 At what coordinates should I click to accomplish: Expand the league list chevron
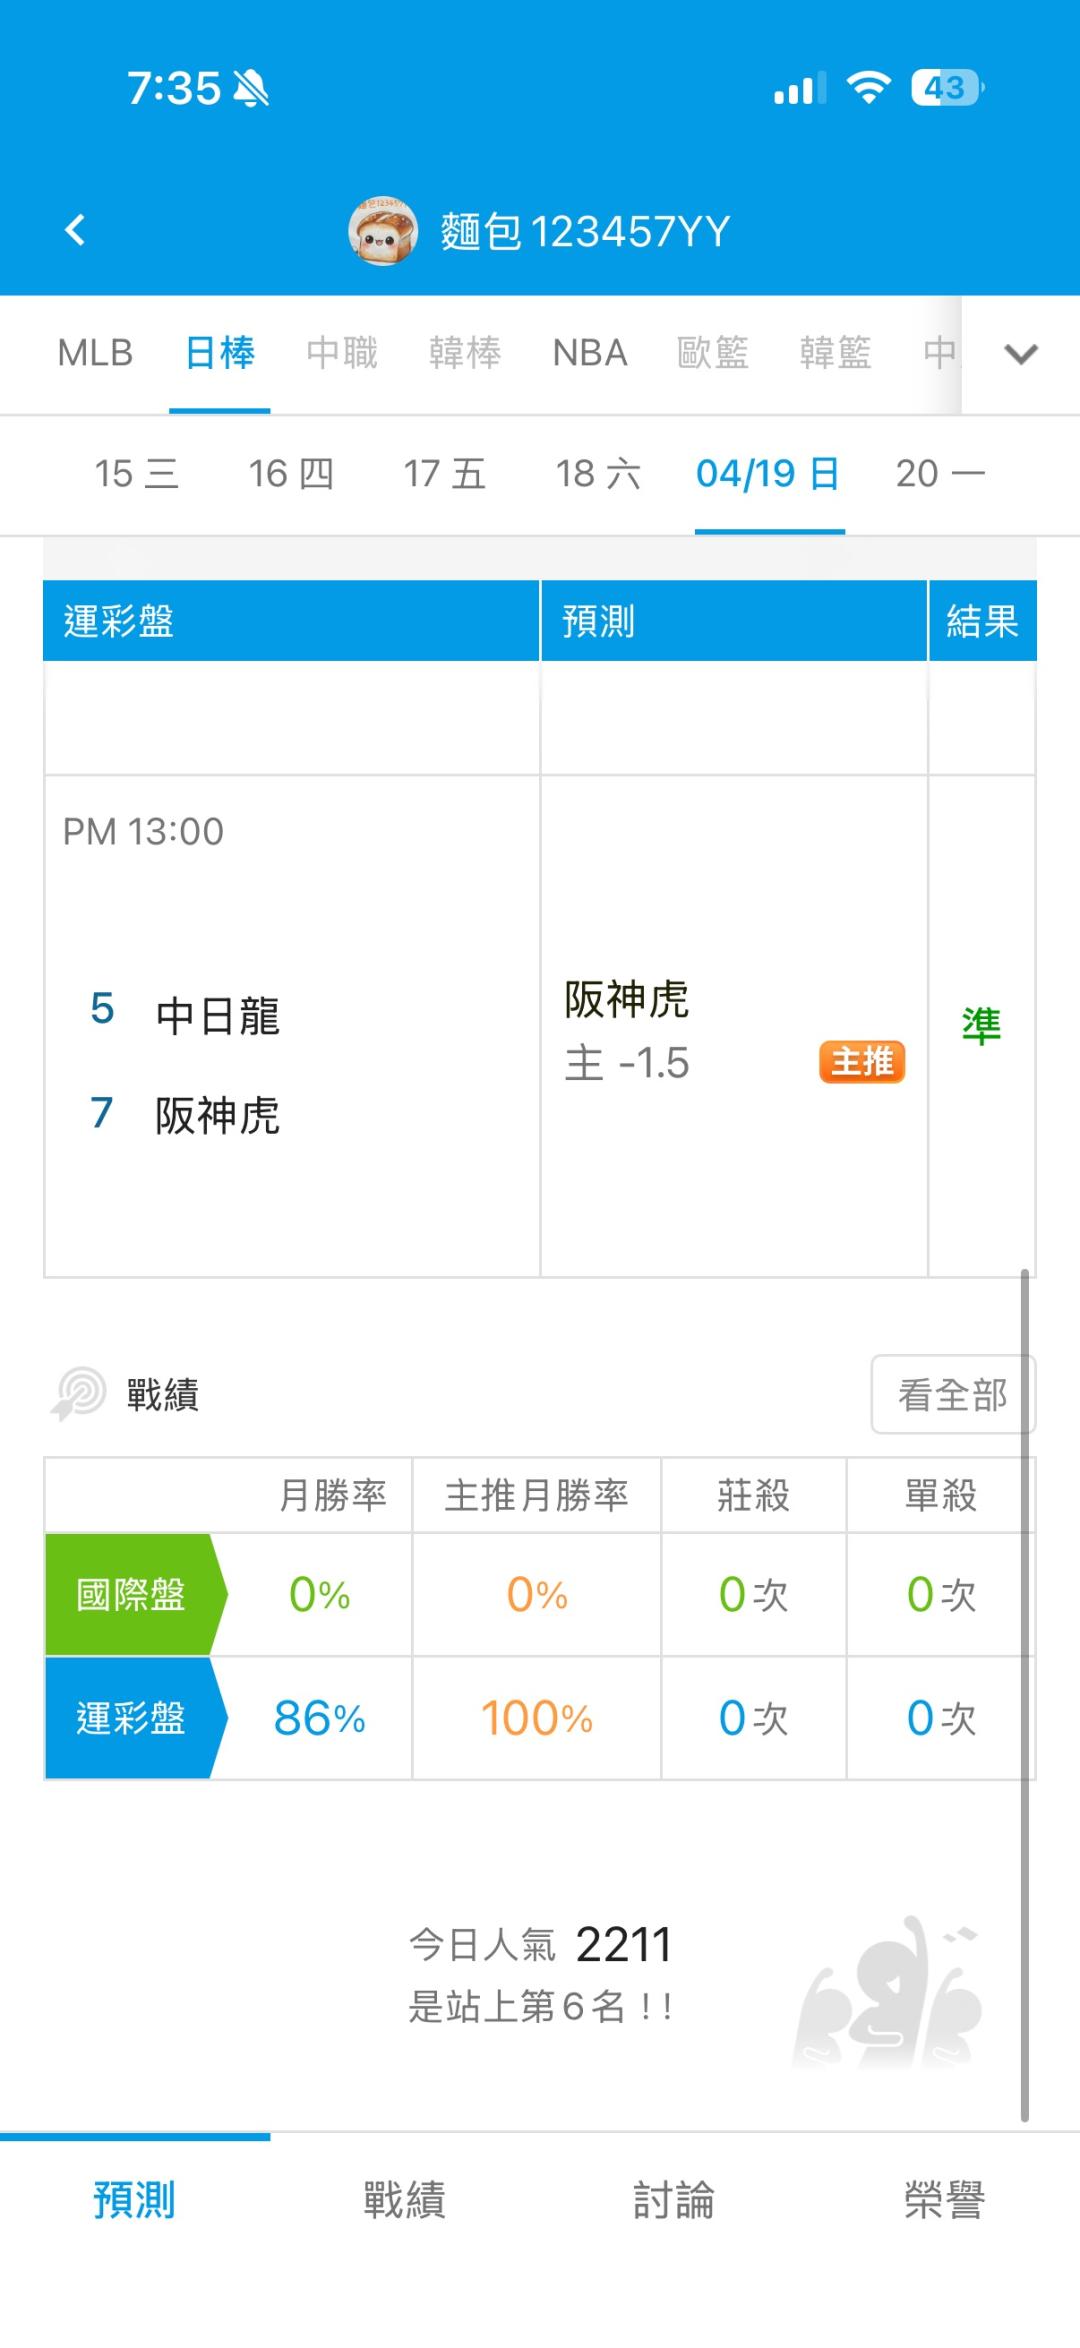click(x=1021, y=354)
